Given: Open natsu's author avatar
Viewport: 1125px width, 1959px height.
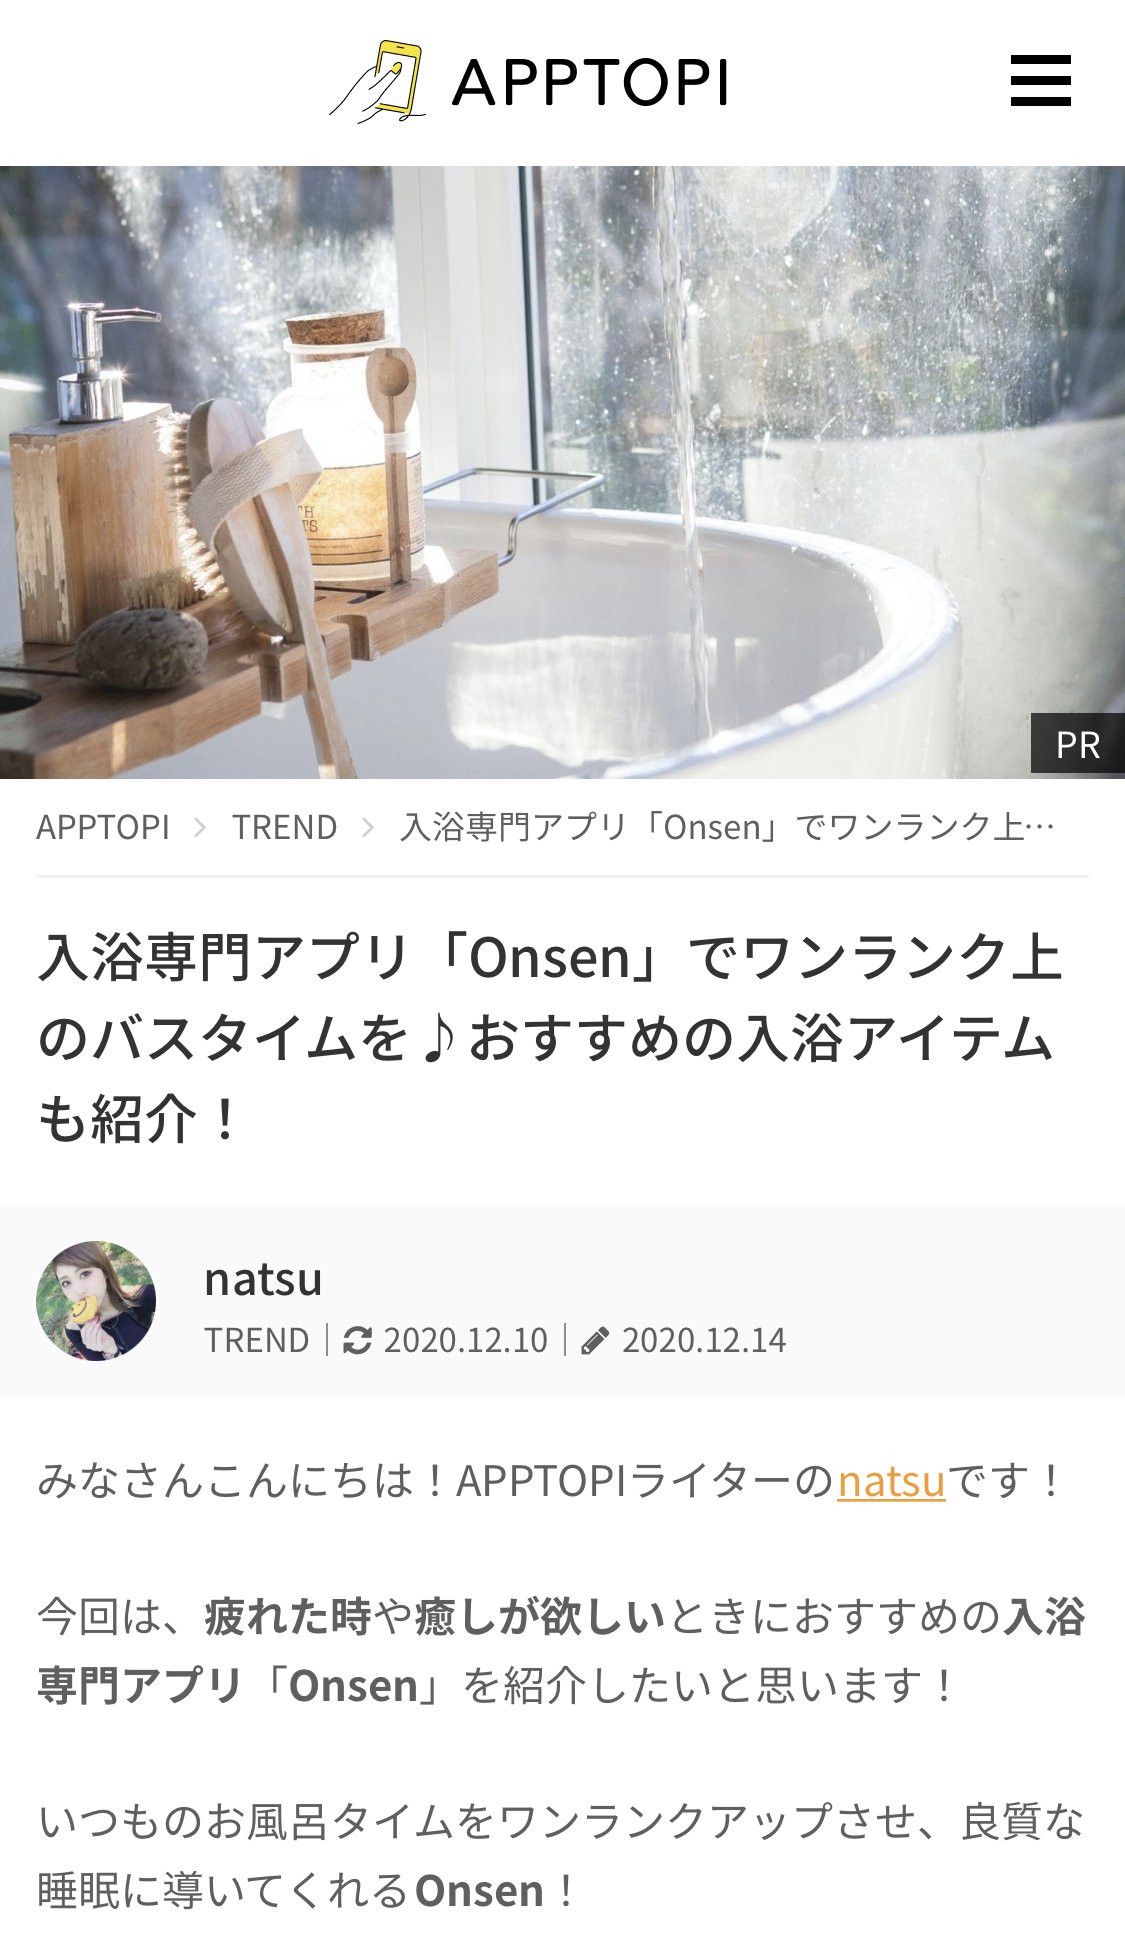Looking at the screenshot, I should pos(96,1301).
